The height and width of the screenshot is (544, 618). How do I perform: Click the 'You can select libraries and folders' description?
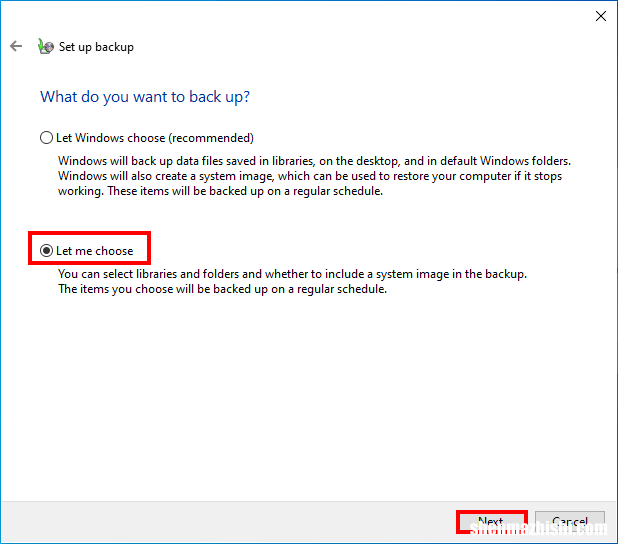pyautogui.click(x=292, y=281)
